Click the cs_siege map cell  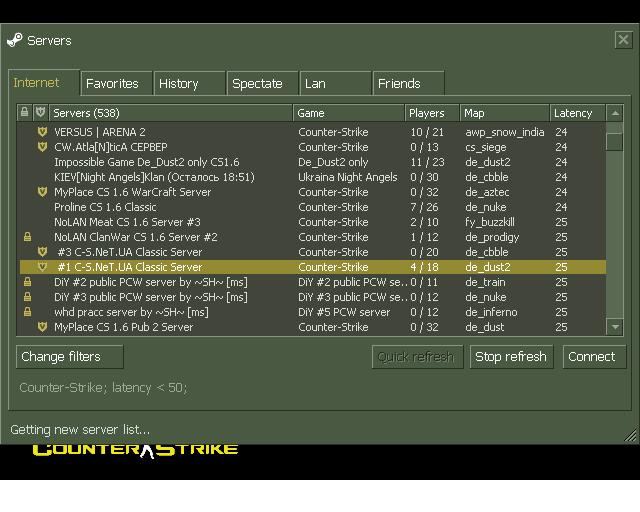(x=486, y=147)
